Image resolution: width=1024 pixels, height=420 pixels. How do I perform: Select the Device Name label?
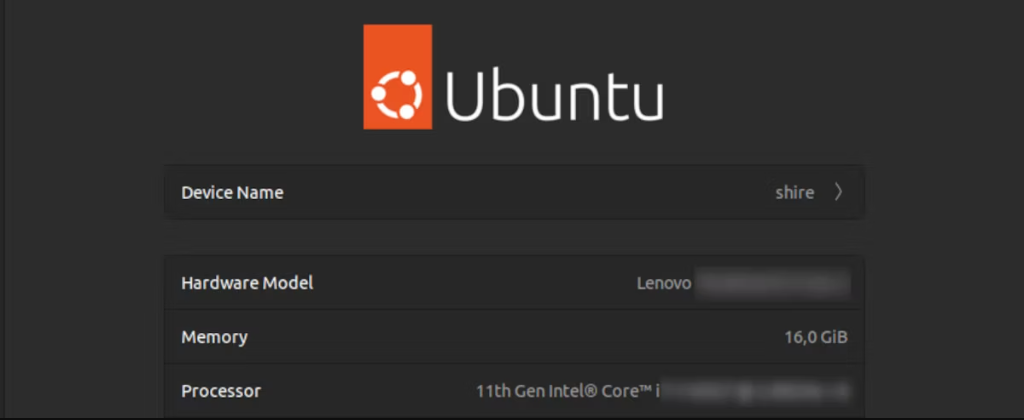pos(232,192)
